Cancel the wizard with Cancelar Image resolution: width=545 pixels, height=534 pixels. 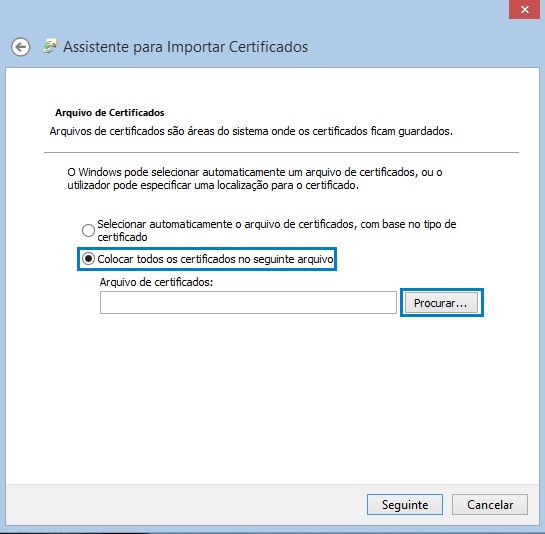pos(490,504)
